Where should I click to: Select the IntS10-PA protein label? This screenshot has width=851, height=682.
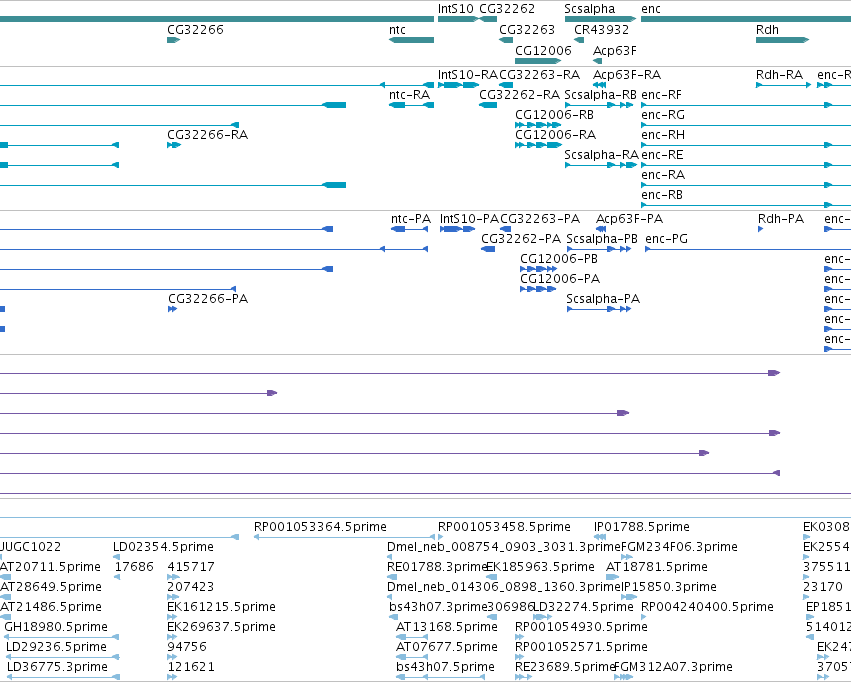pyautogui.click(x=469, y=219)
